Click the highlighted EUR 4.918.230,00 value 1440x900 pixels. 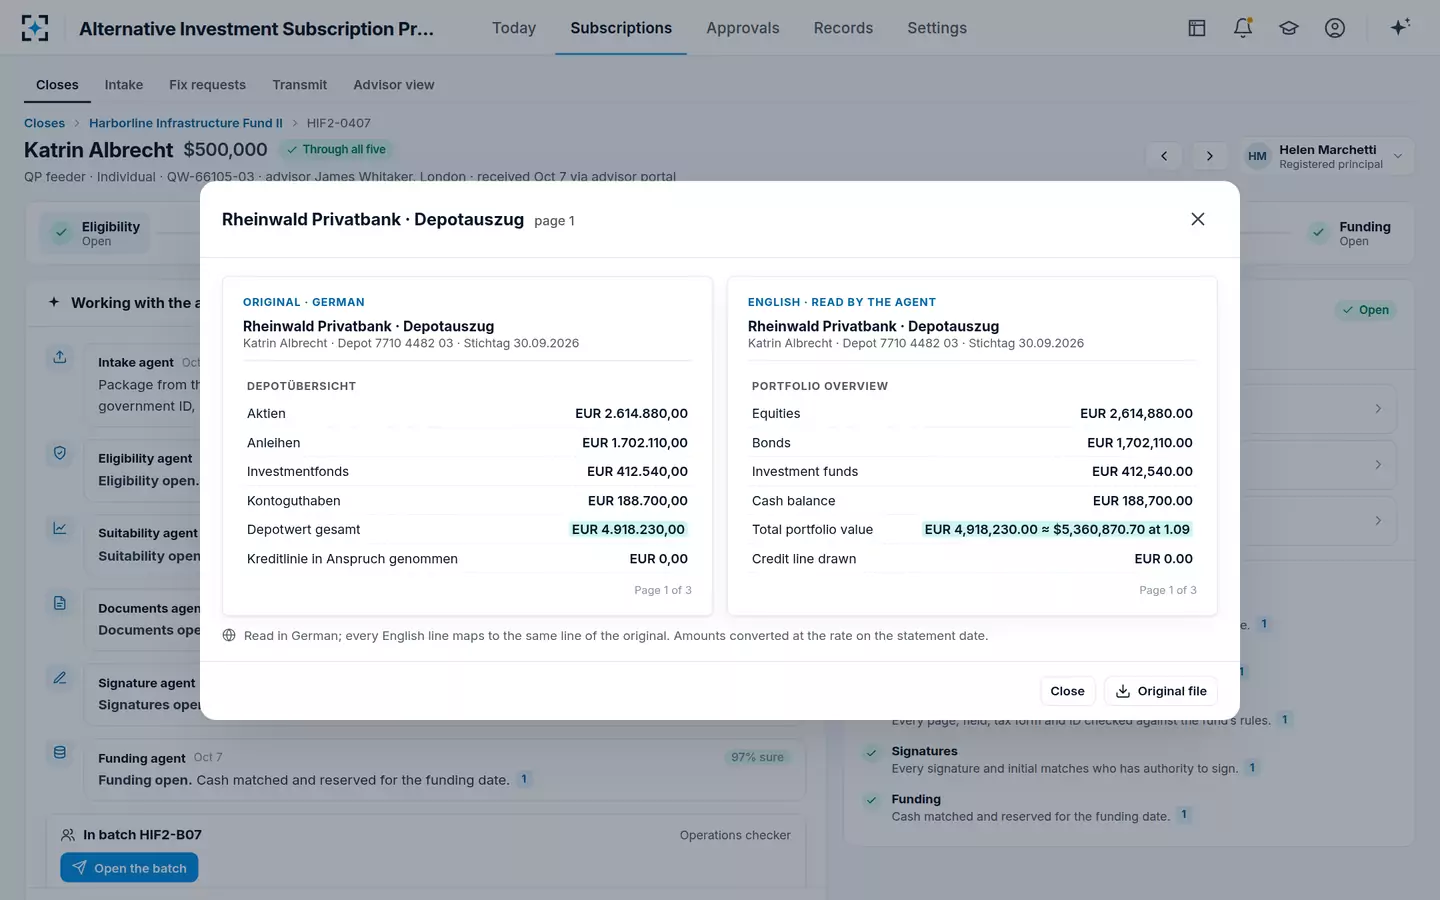point(628,530)
